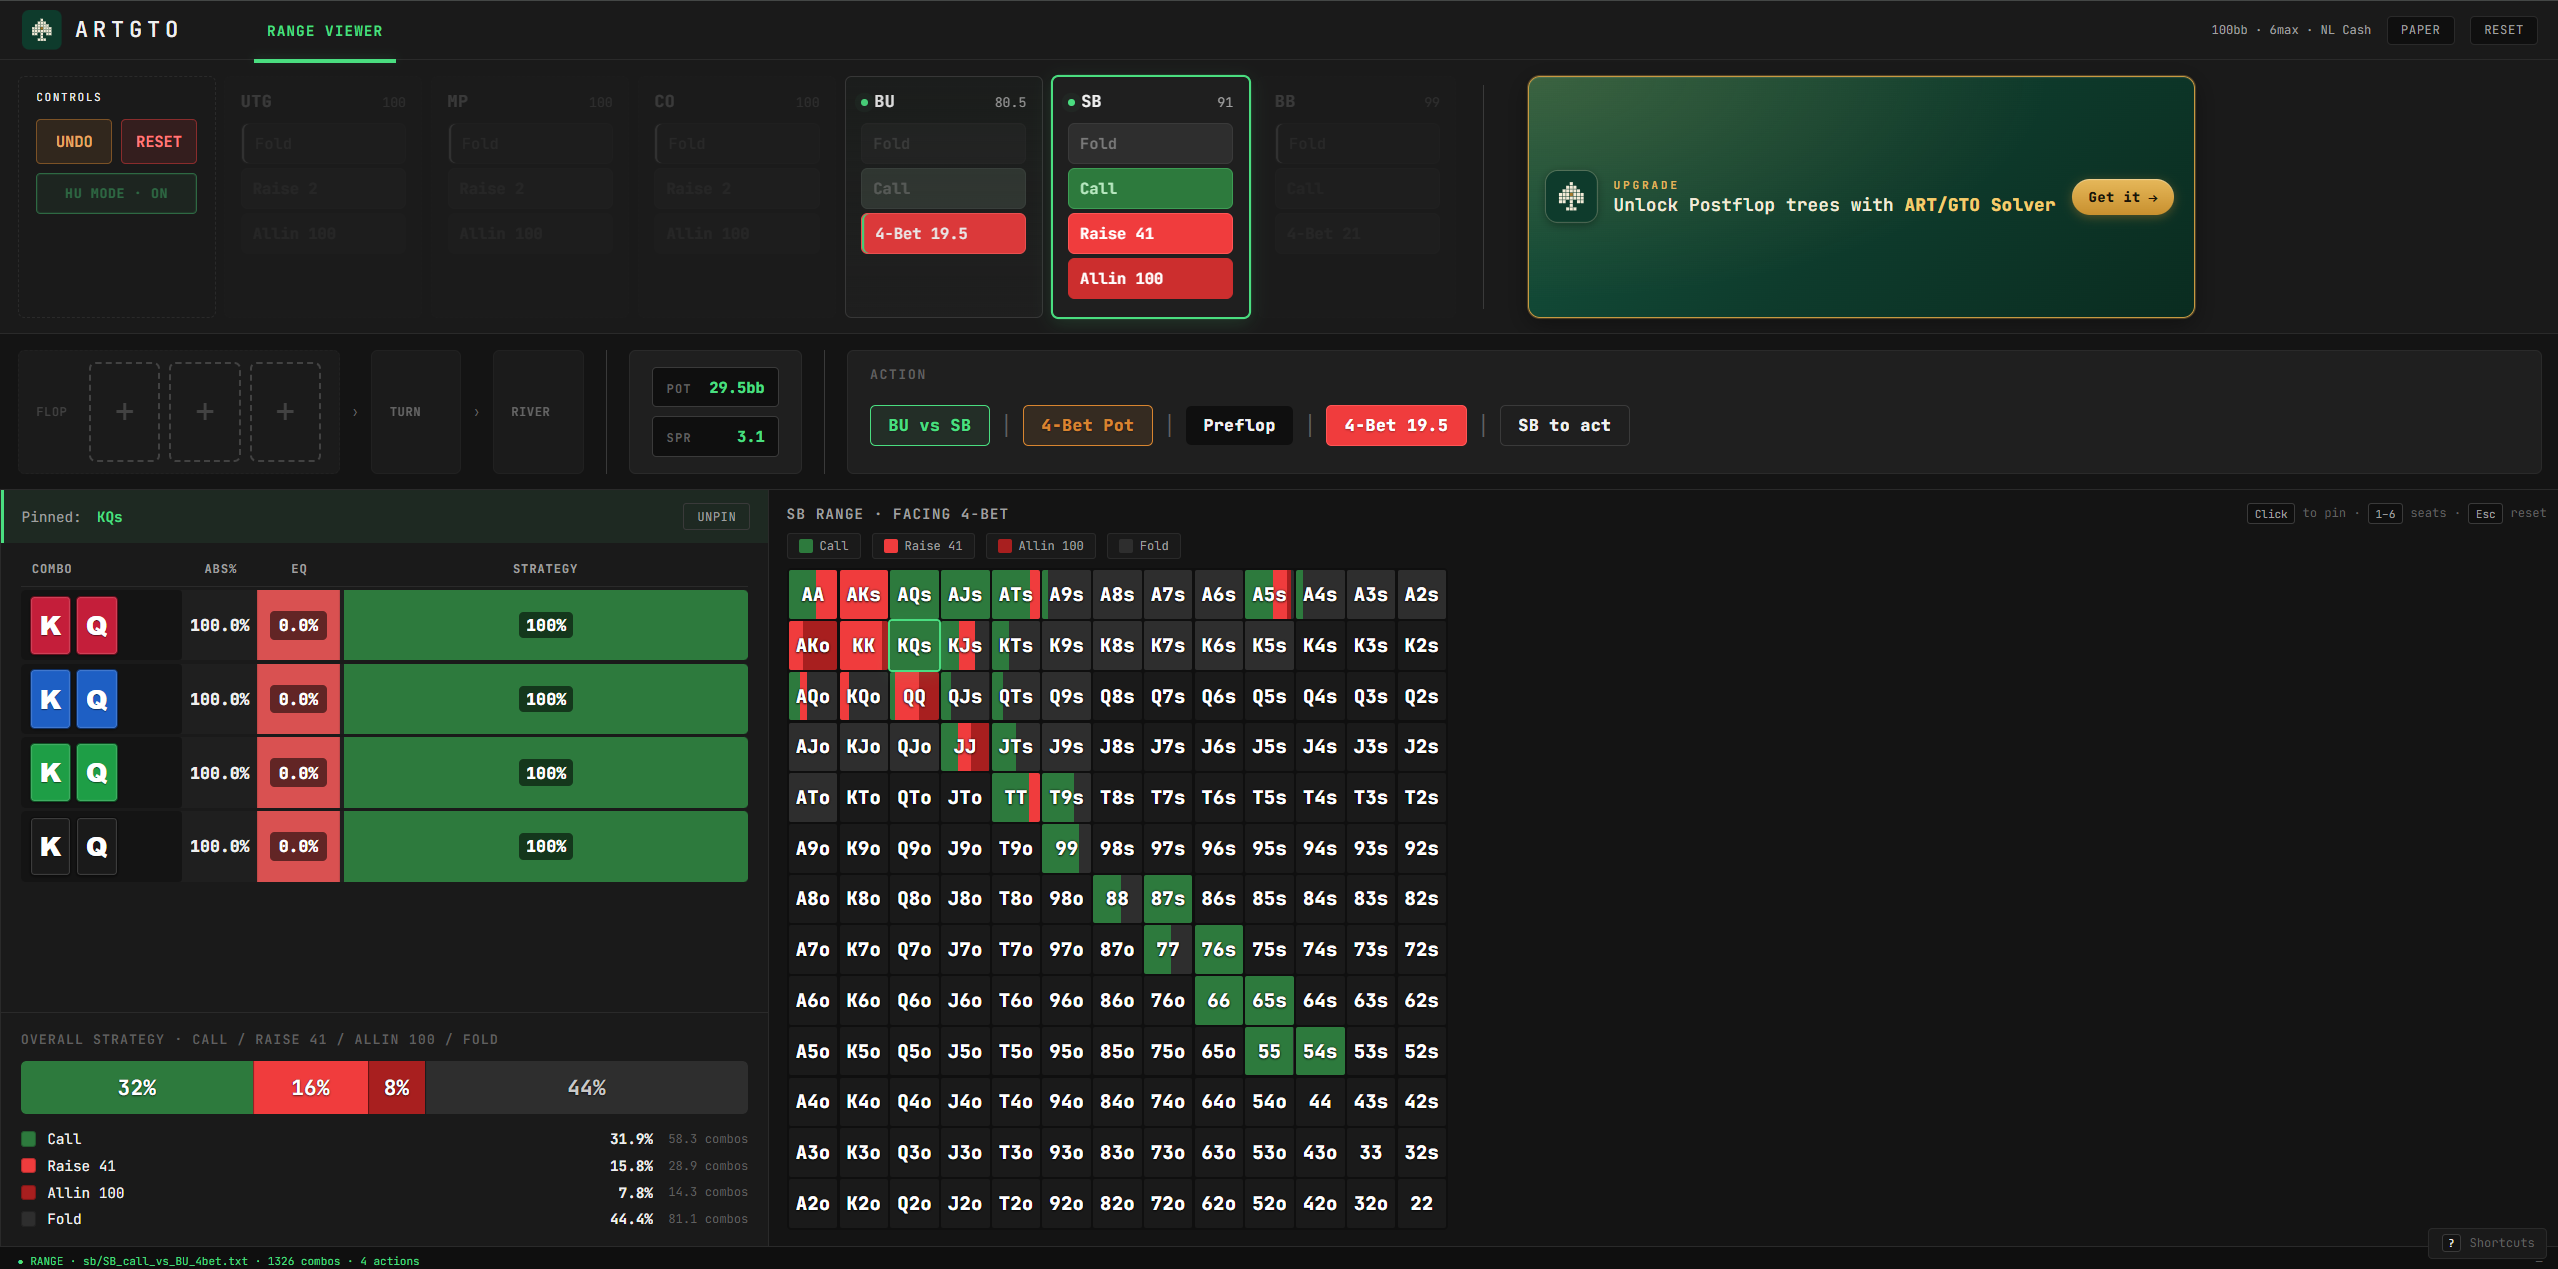2558x1269 pixels.
Task: Unpin the KQs hand
Action: (x=716, y=517)
